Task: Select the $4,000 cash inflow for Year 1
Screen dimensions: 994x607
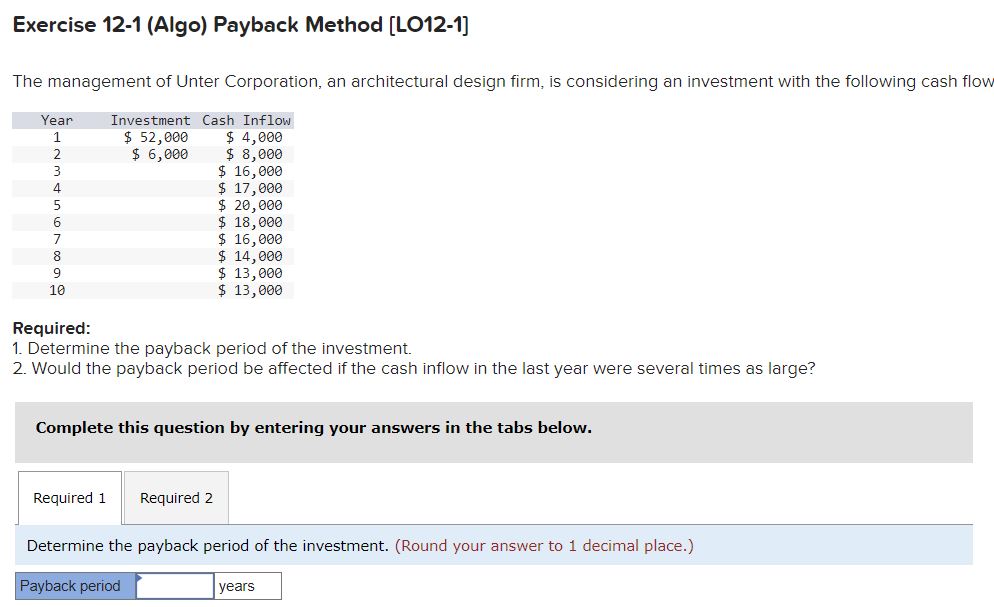Action: [x=254, y=136]
